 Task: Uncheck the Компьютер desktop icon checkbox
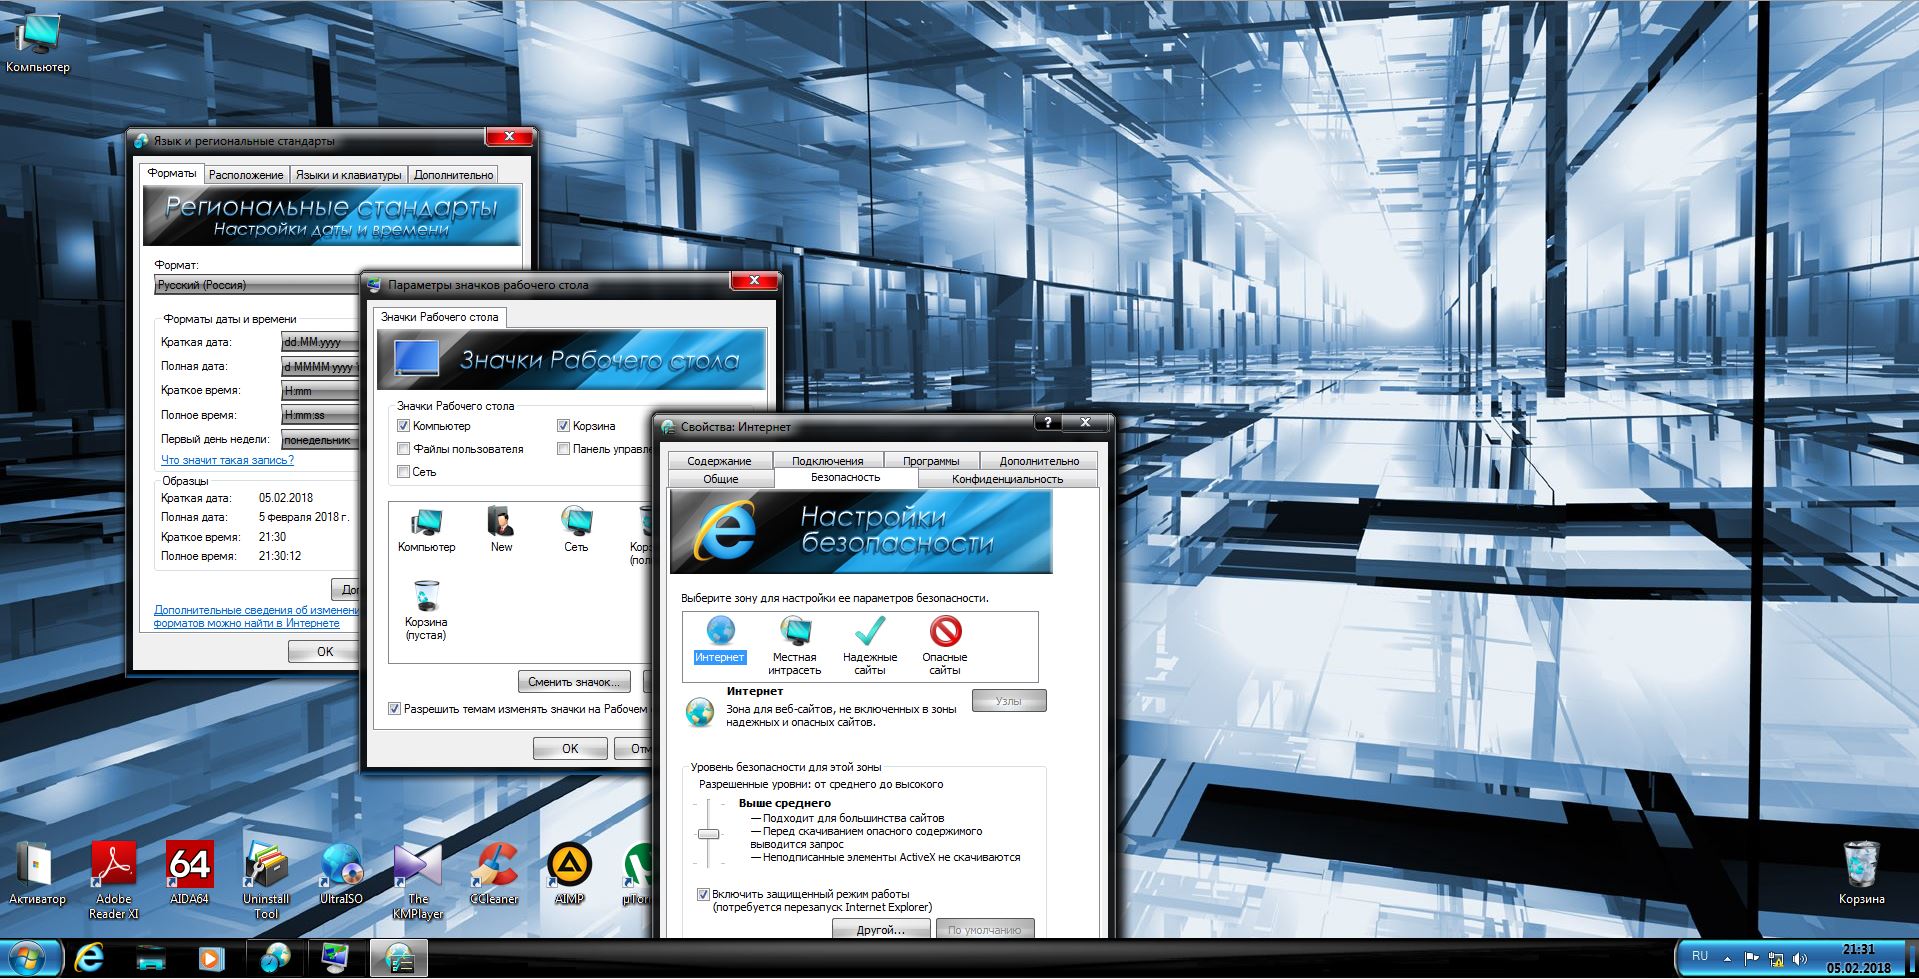tap(404, 426)
